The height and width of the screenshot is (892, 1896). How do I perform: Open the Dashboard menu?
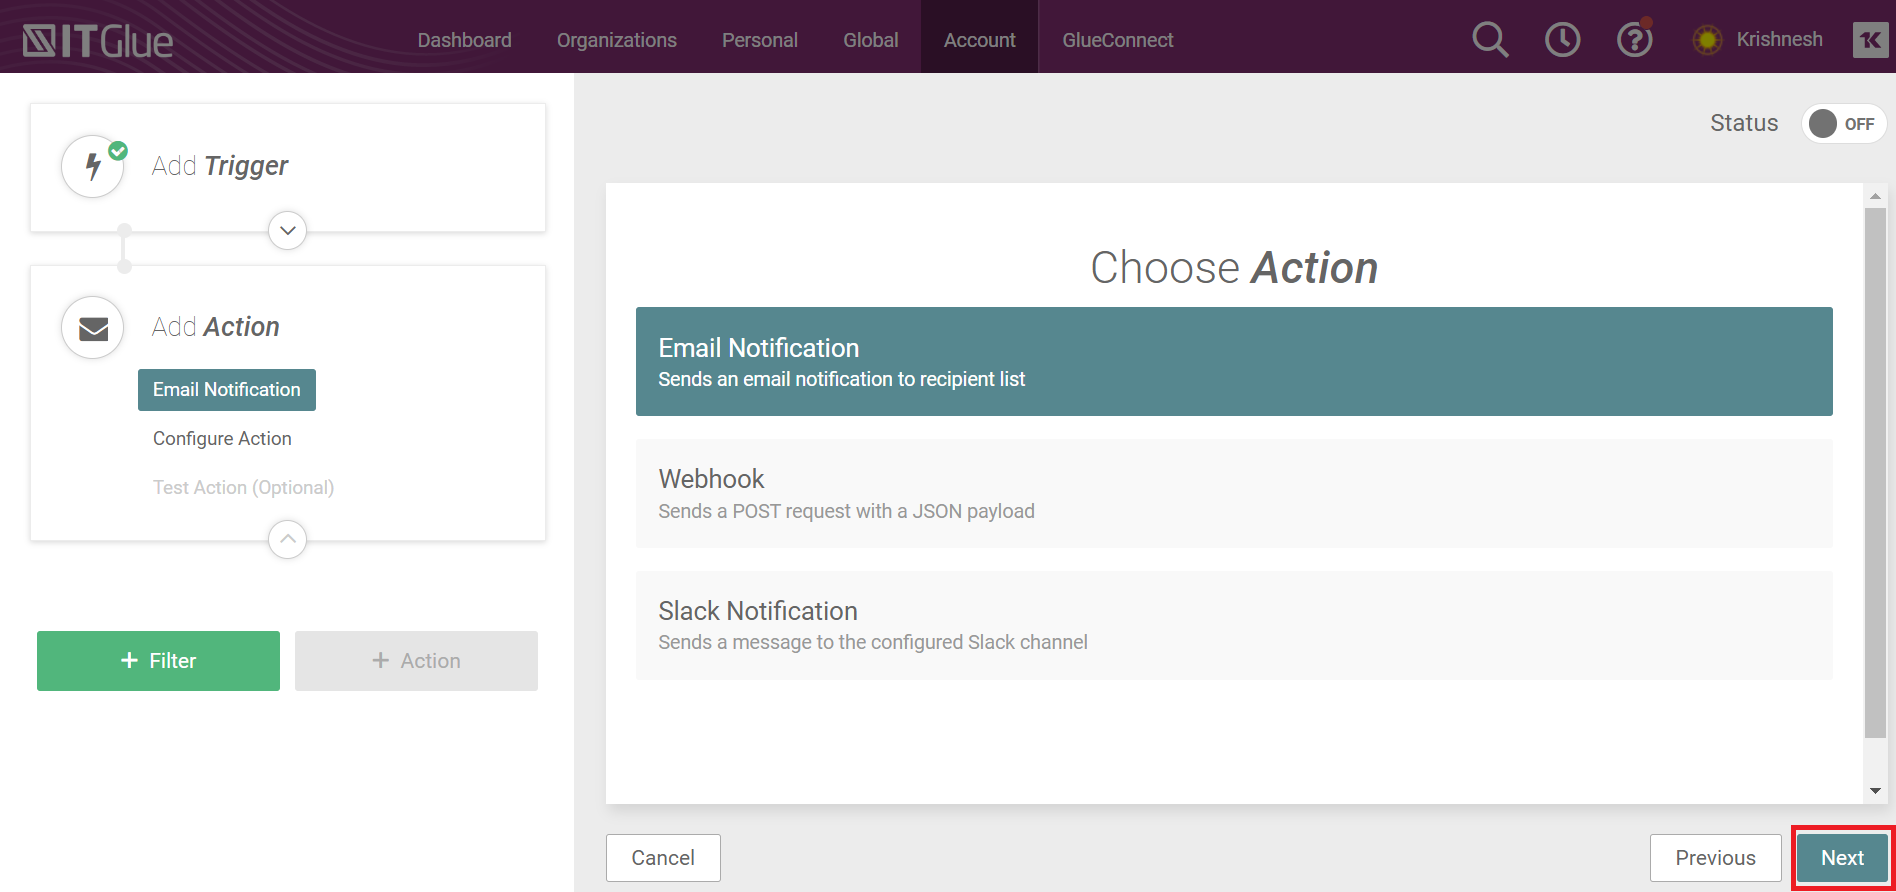[464, 40]
